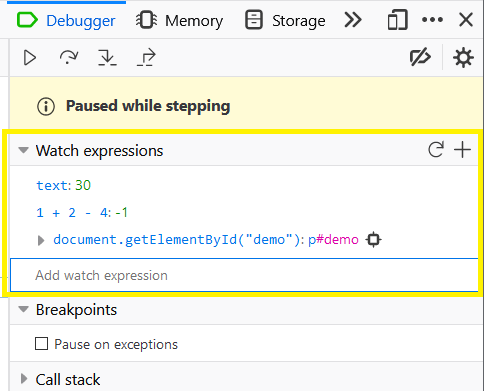Click the Deactivate breakpoints icon
Image resolution: width=484 pixels, height=391 pixels.
[420, 57]
